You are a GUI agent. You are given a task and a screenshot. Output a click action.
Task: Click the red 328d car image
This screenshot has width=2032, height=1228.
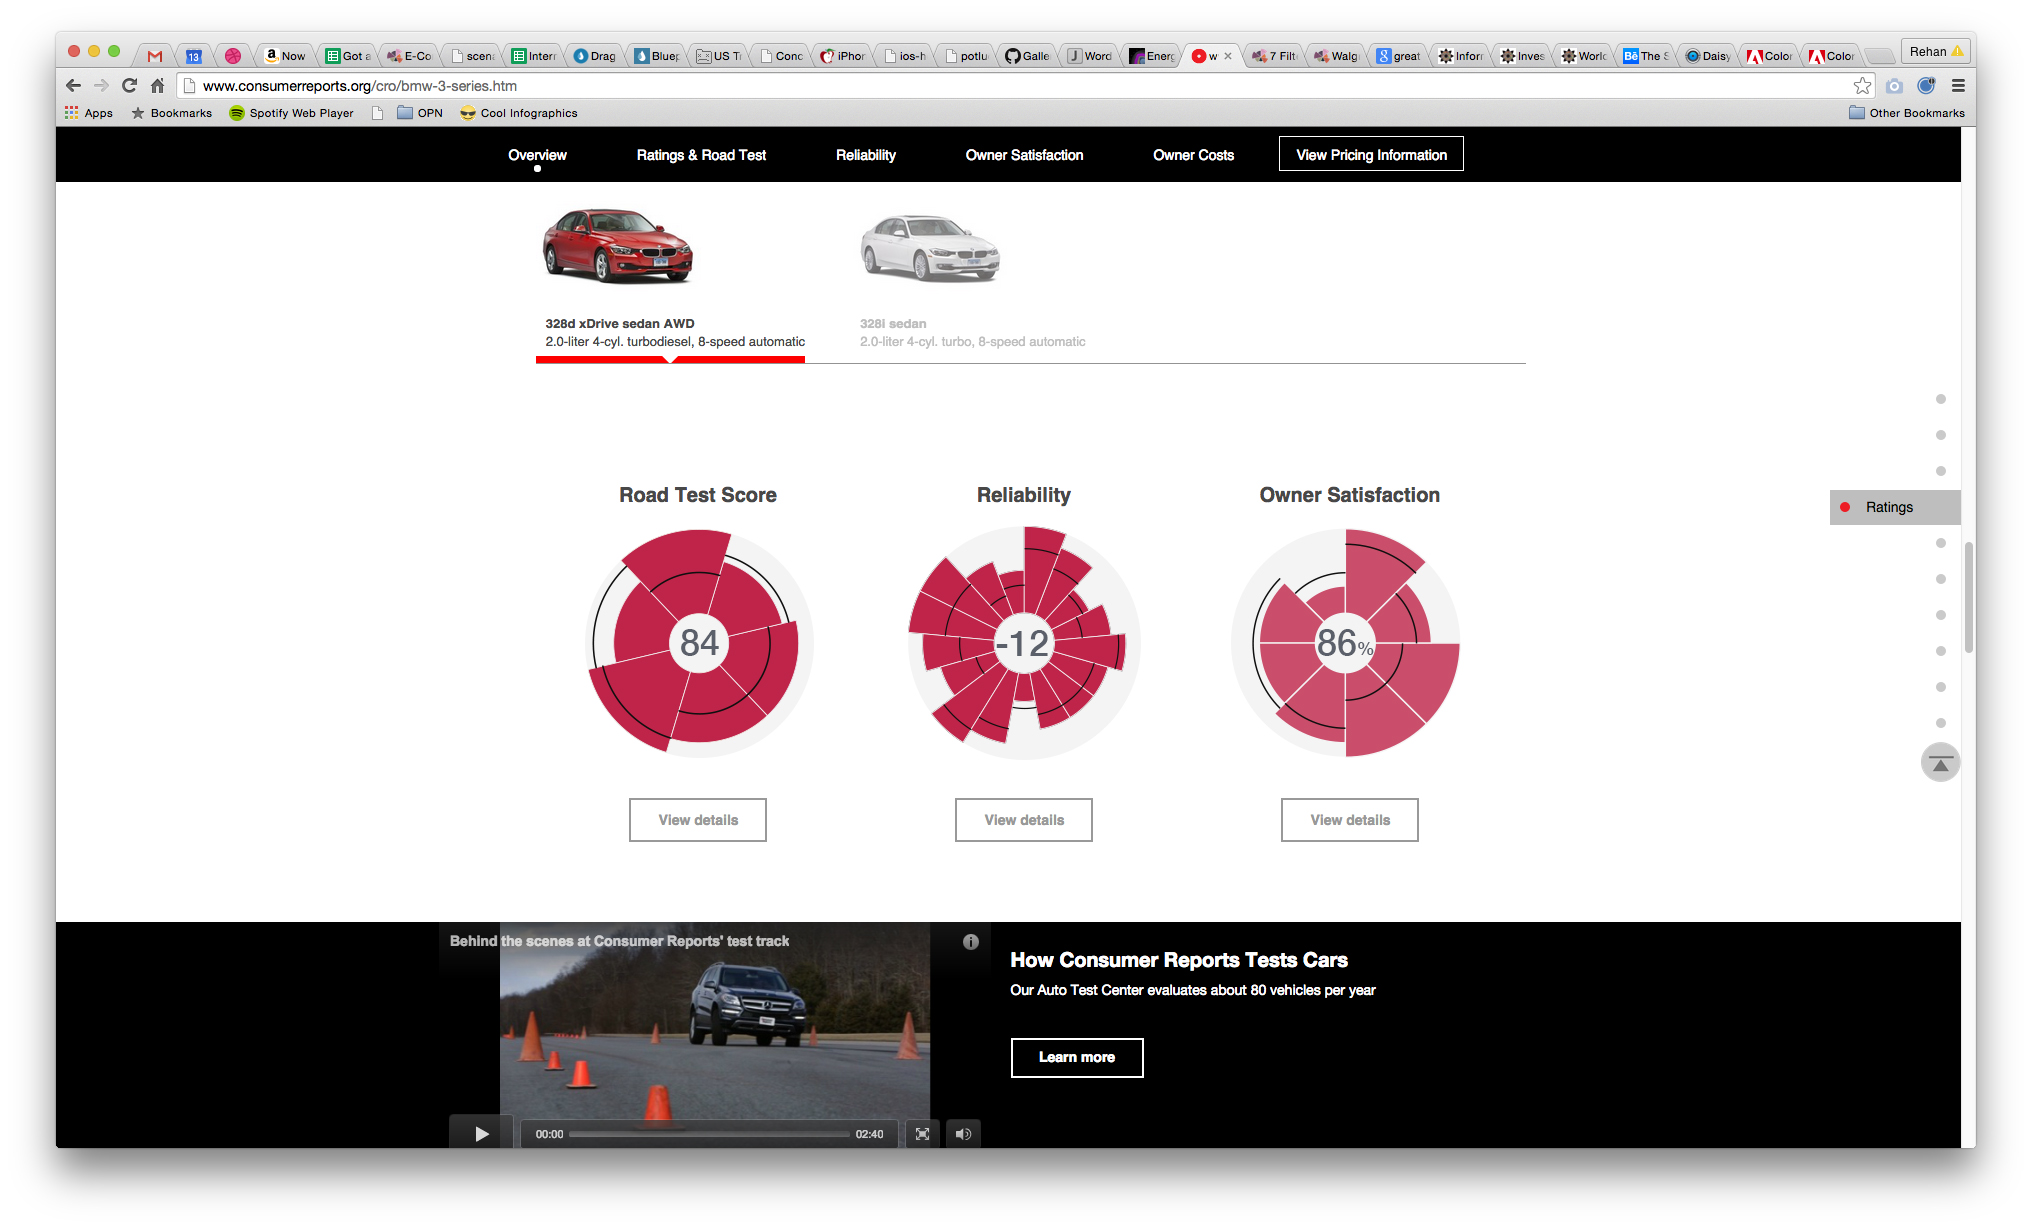tap(618, 245)
